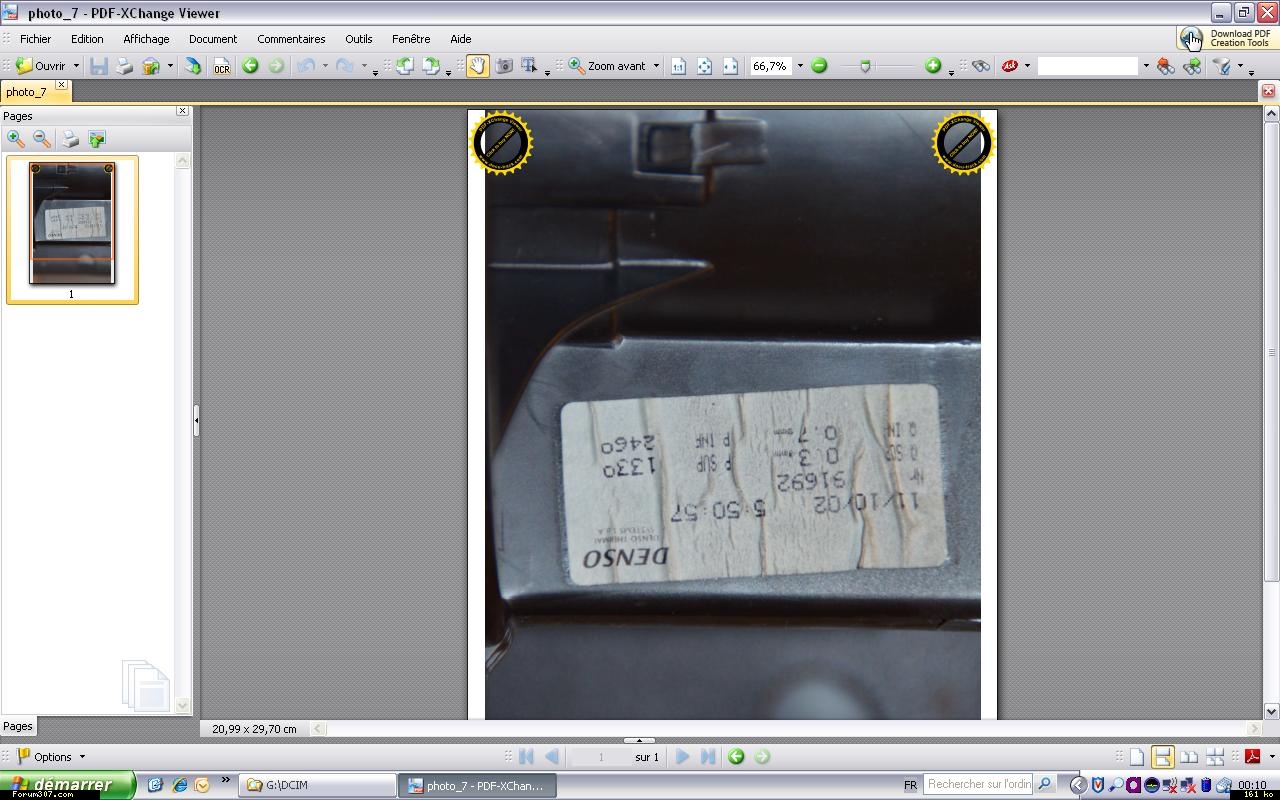This screenshot has height=800, width=1280.
Task: Rotate page counter-clockwise icon
Action: coord(405,66)
